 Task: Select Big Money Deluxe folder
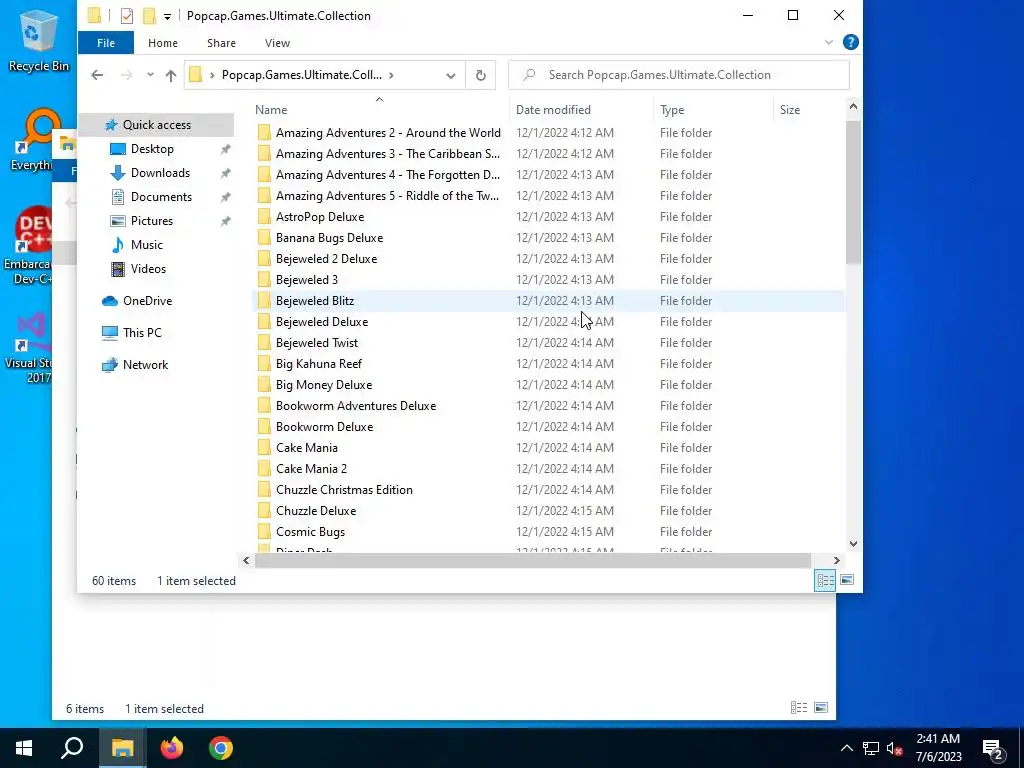pos(549,385)
